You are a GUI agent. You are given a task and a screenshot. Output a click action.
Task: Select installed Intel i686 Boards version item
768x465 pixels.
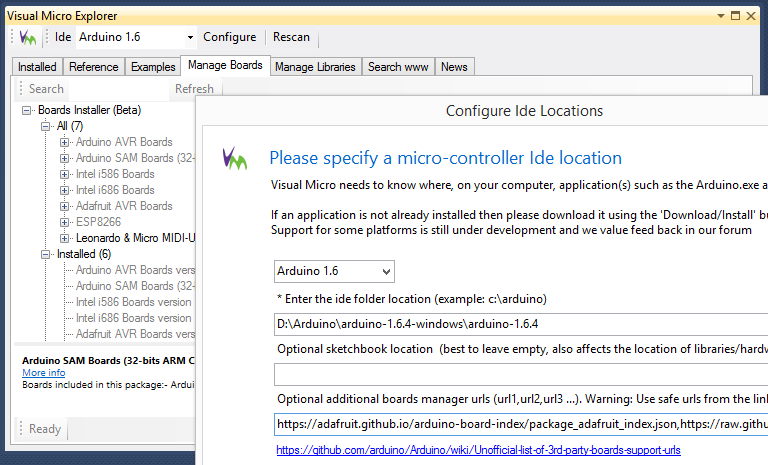(x=134, y=318)
